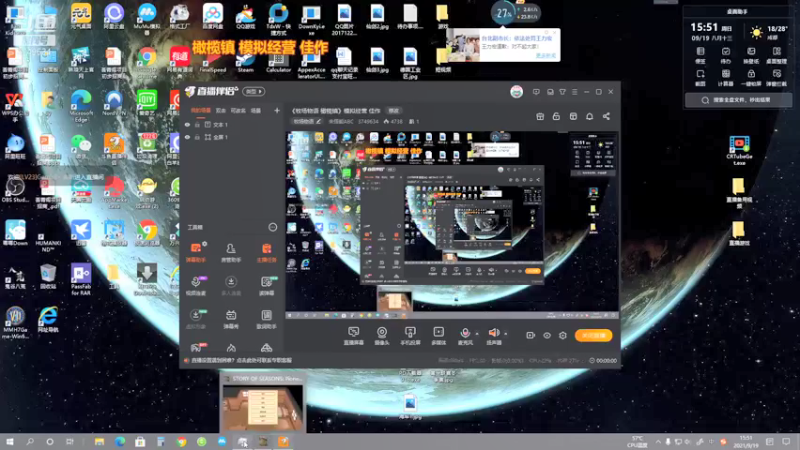Add a 多媒体 media source
This screenshot has height=450, width=800.
tap(438, 336)
